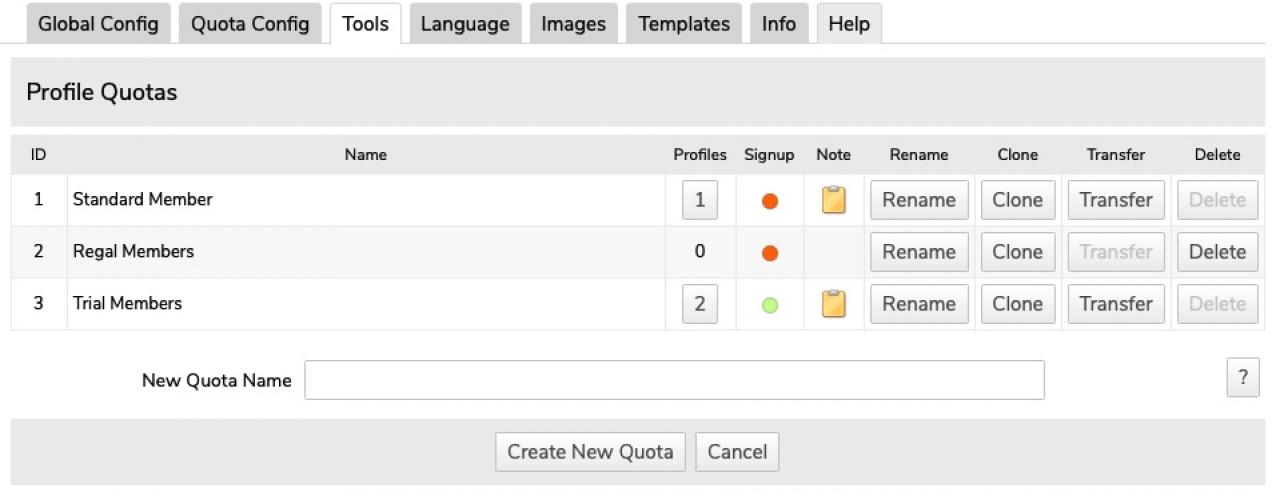Open the Help tab
The image size is (1280, 496).
(849, 24)
